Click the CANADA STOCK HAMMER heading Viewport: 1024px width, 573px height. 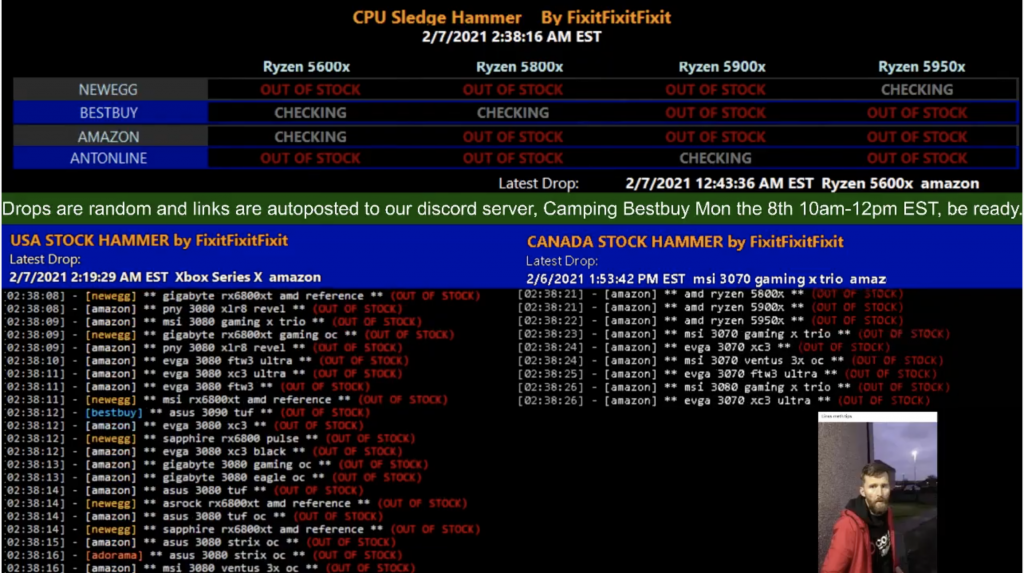tap(685, 242)
